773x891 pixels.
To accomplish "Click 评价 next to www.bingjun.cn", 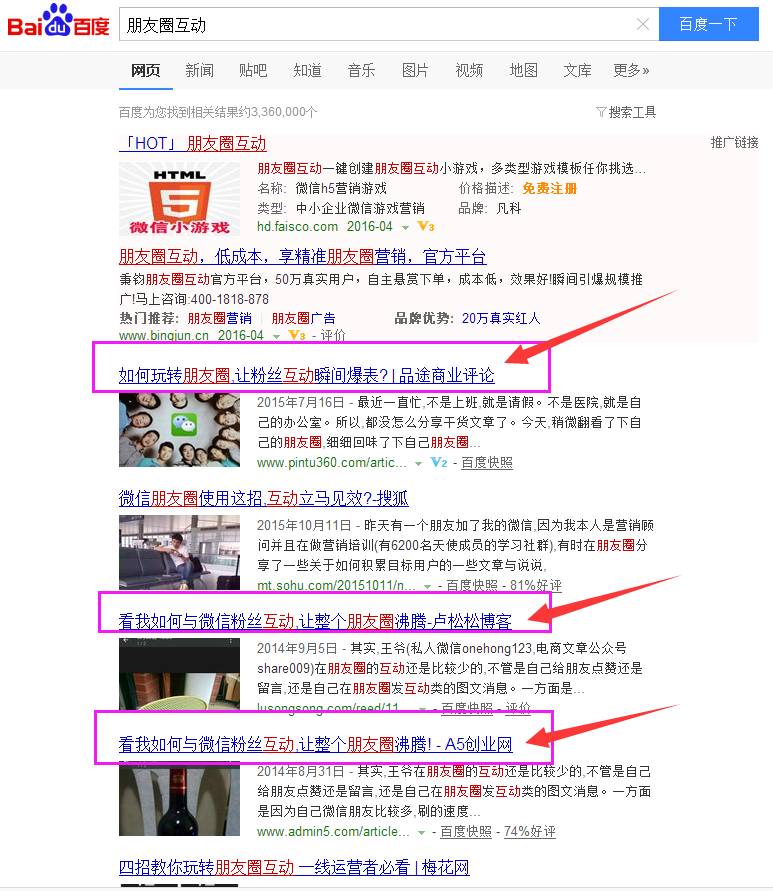I will tap(333, 335).
